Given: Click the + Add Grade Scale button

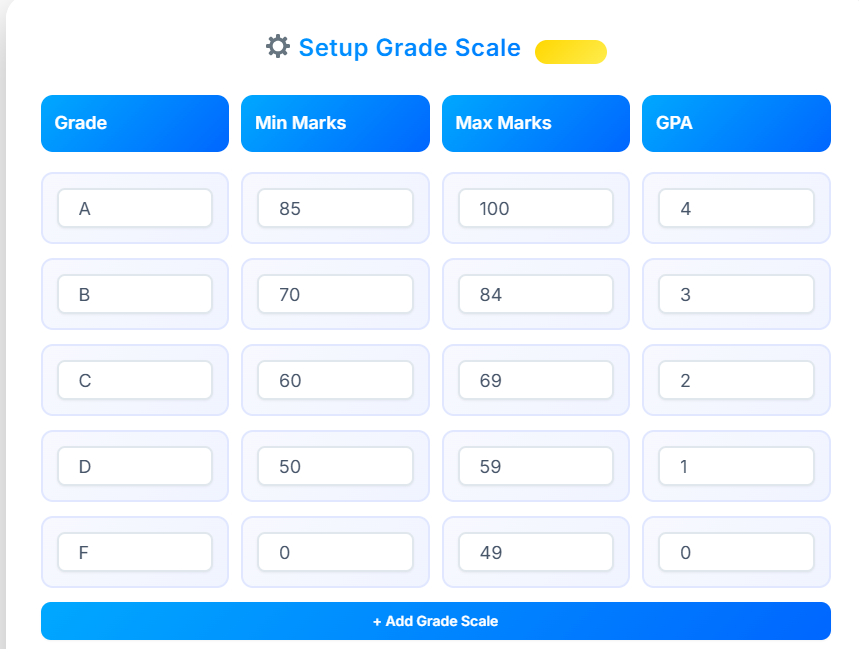Looking at the screenshot, I should [434, 621].
